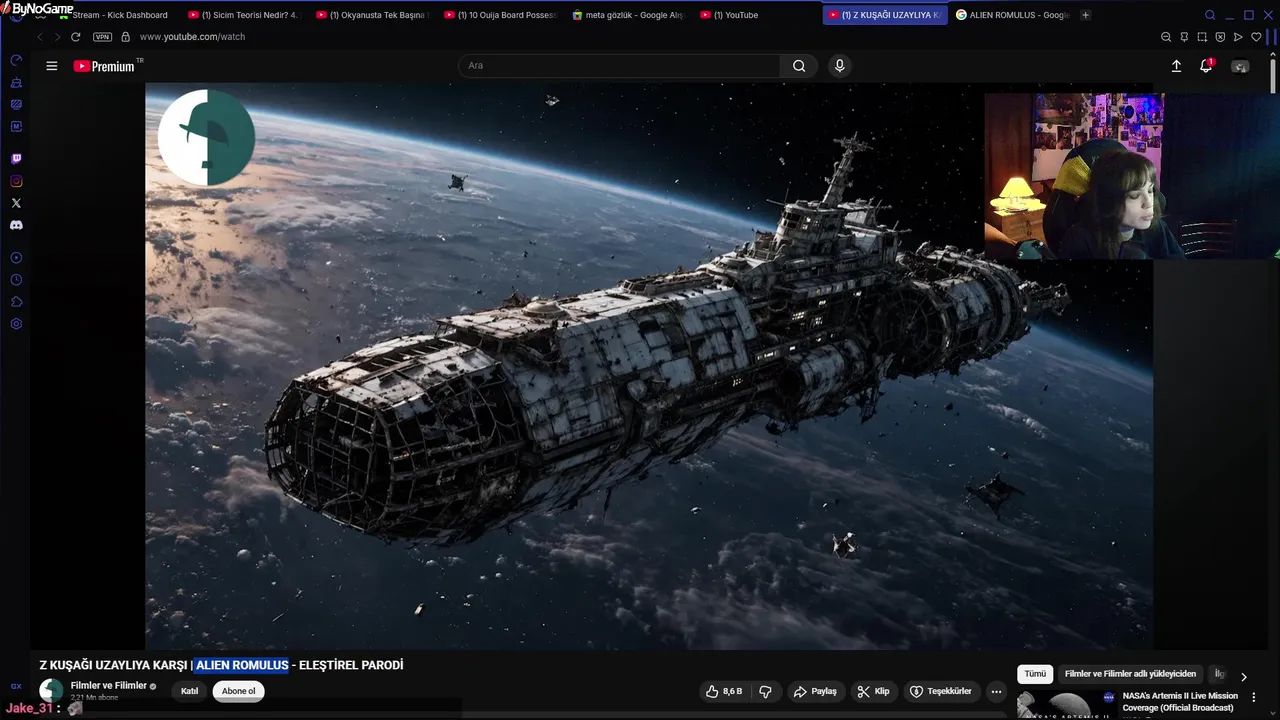1280x720 pixels.
Task: Open tab search magnifier in title bar
Action: 1210,15
